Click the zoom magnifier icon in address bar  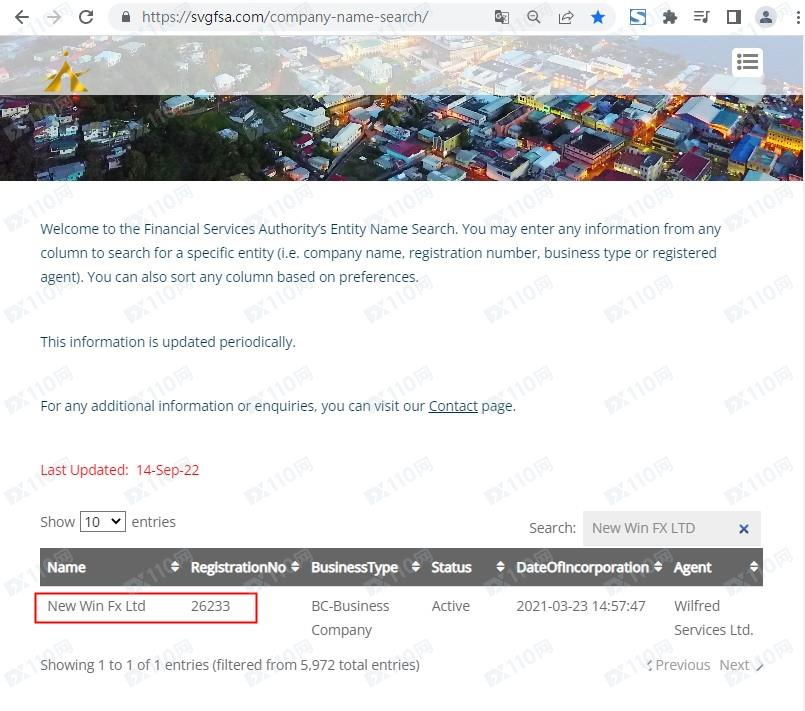[534, 17]
